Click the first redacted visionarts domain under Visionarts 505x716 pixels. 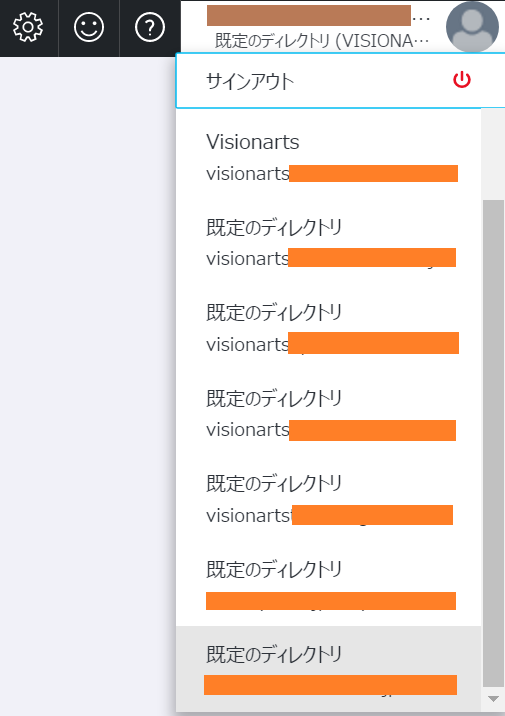pyautogui.click(x=373, y=174)
